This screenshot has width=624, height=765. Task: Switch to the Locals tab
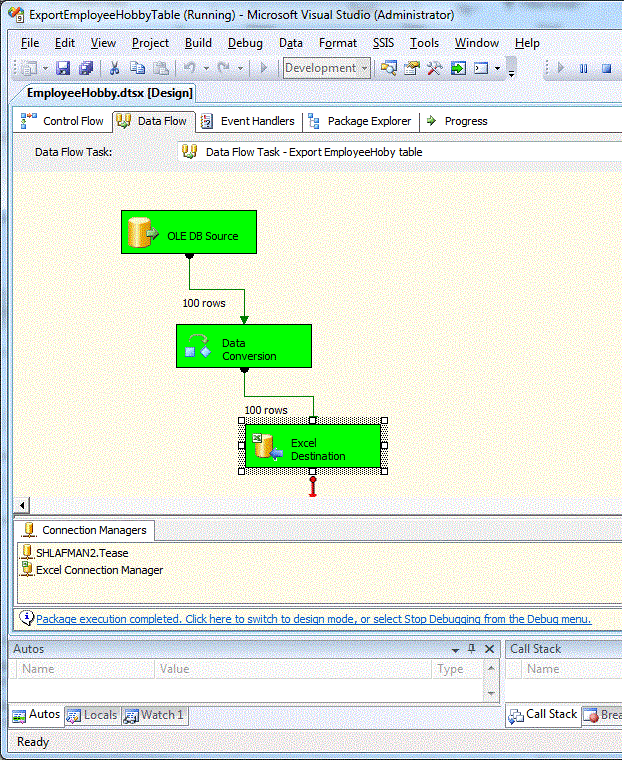(92, 715)
